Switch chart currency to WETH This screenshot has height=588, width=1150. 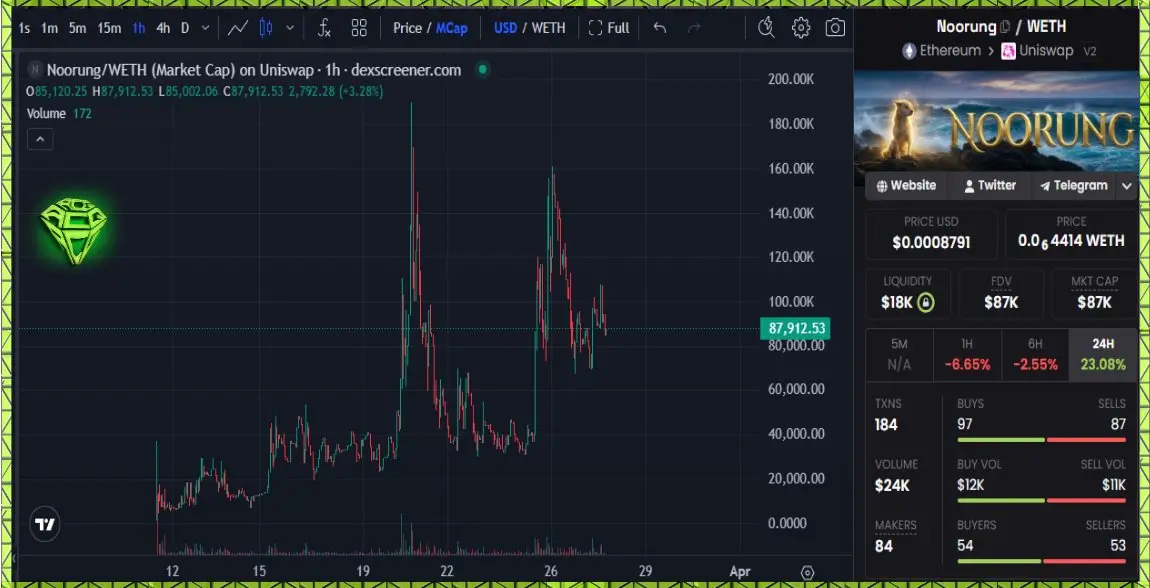549,29
